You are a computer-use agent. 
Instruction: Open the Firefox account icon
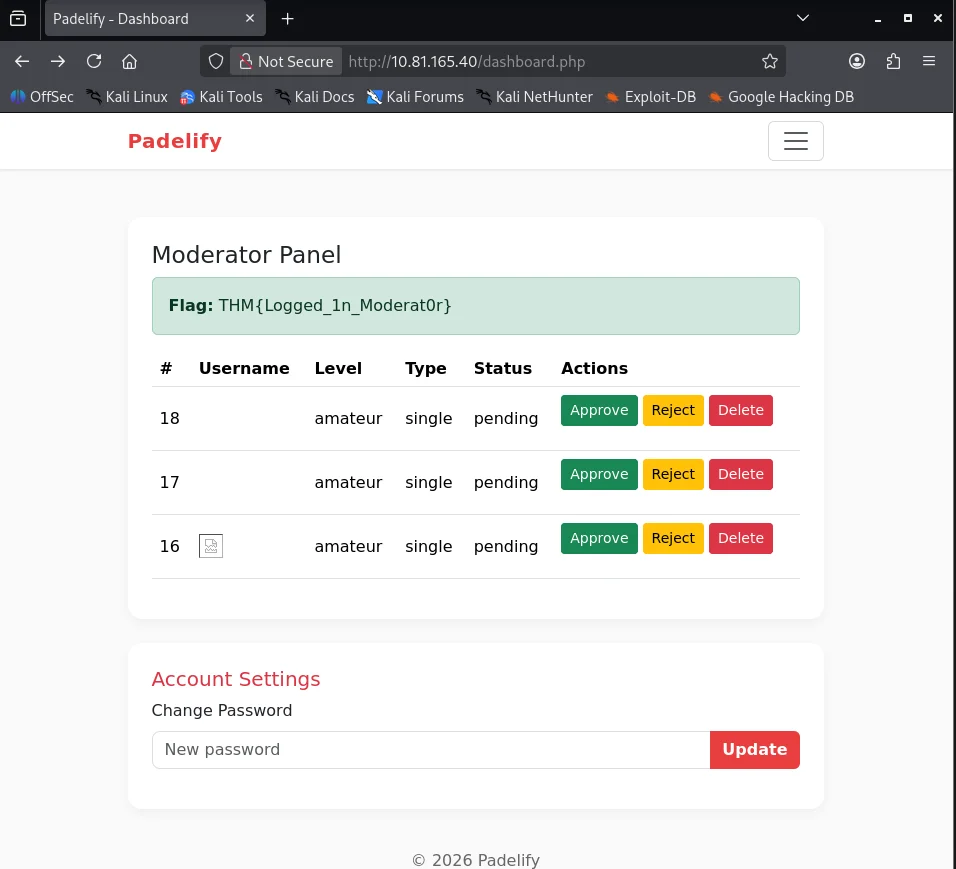[857, 61]
